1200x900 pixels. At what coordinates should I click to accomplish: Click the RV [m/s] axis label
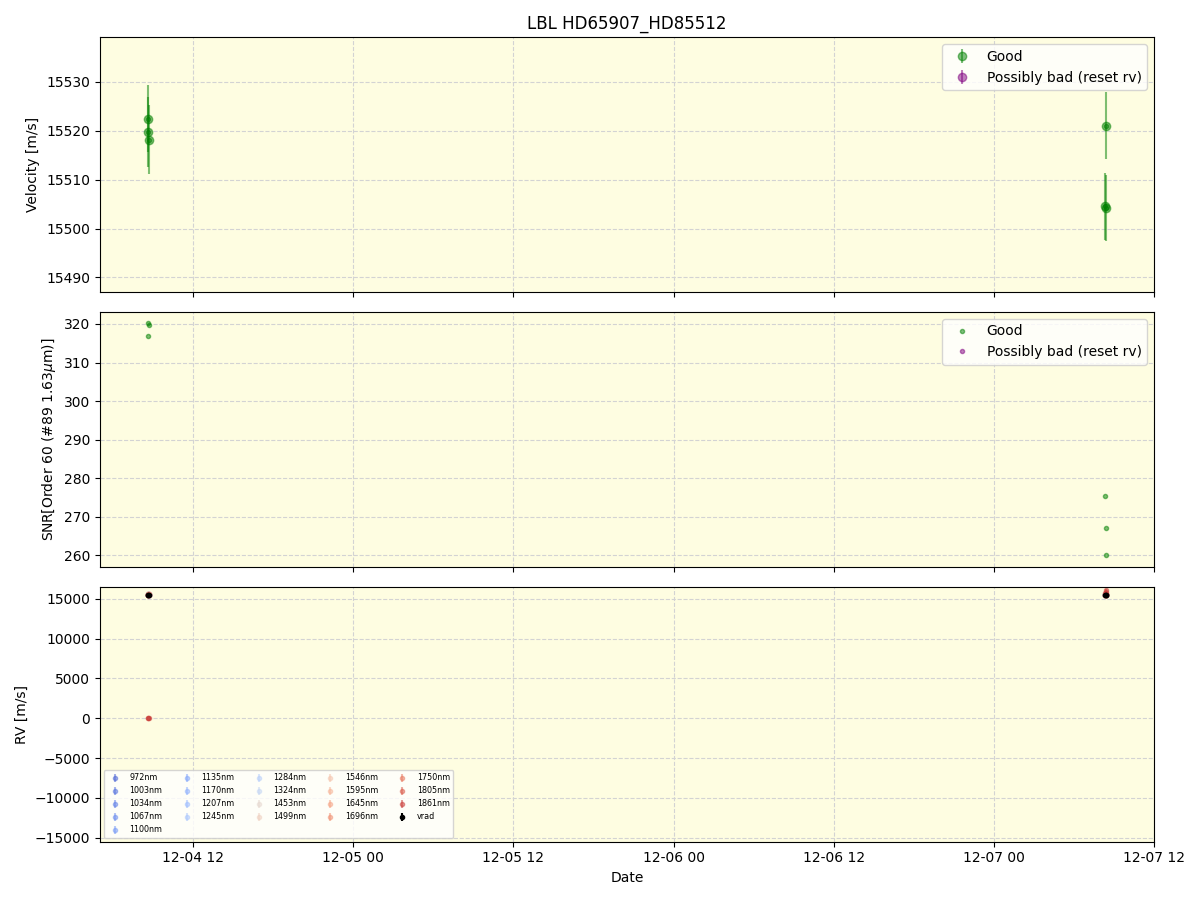[x=21, y=715]
